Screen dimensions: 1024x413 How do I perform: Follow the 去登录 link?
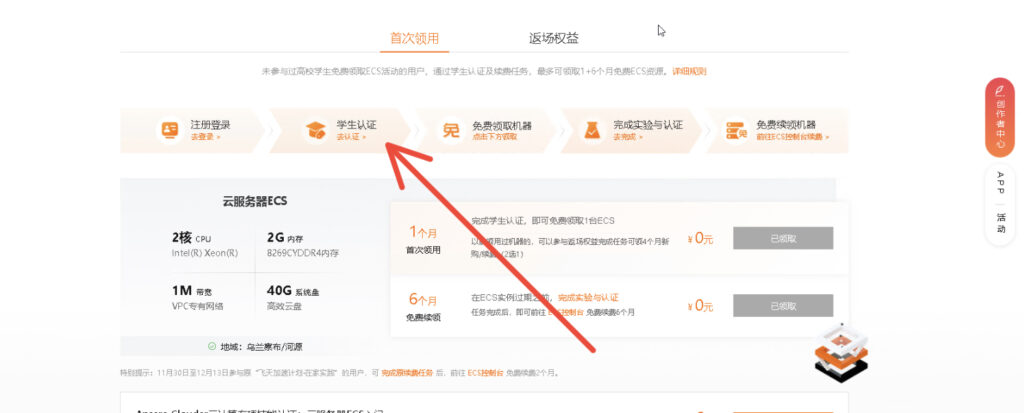click(x=206, y=137)
